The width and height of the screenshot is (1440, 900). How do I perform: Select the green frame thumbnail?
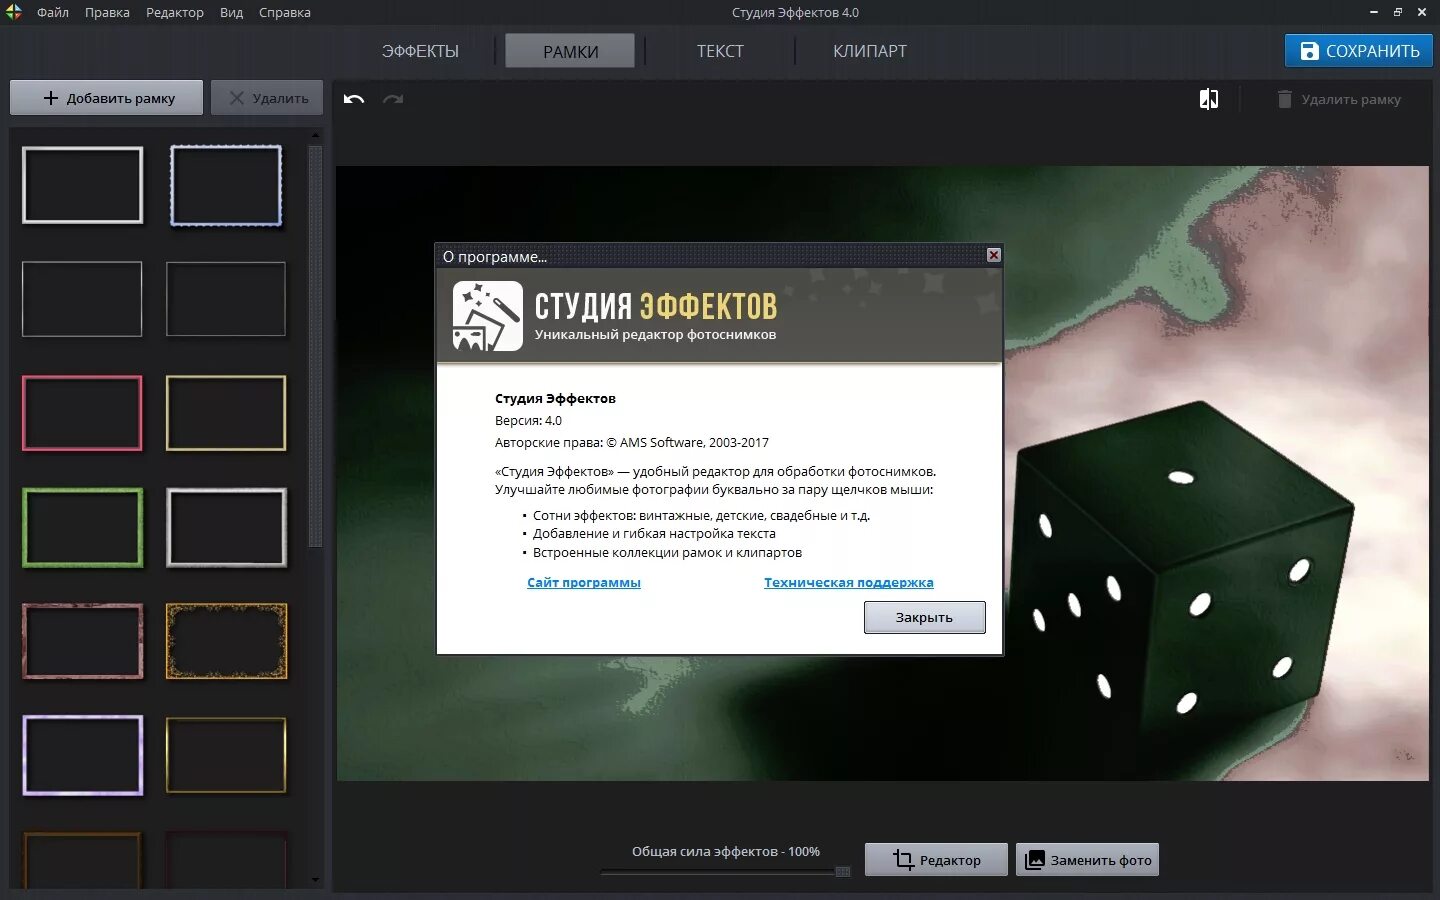[83, 527]
